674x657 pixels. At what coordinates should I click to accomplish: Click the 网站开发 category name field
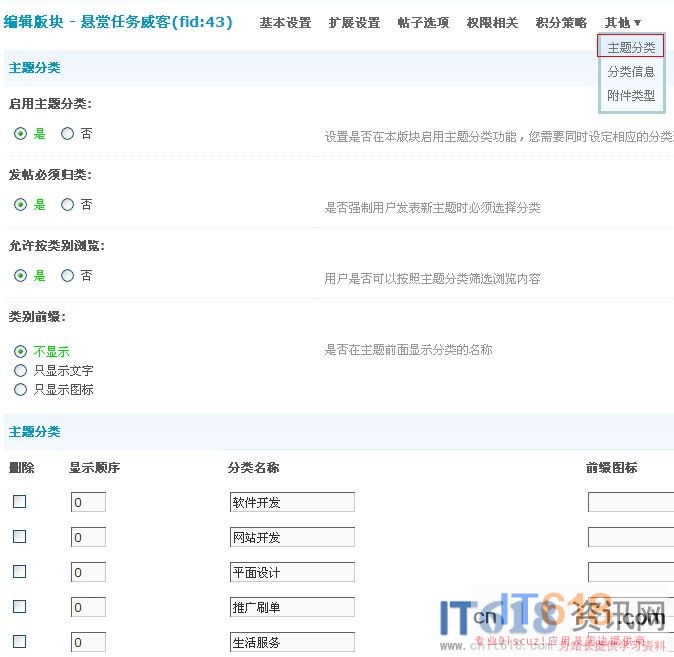tap(292, 537)
